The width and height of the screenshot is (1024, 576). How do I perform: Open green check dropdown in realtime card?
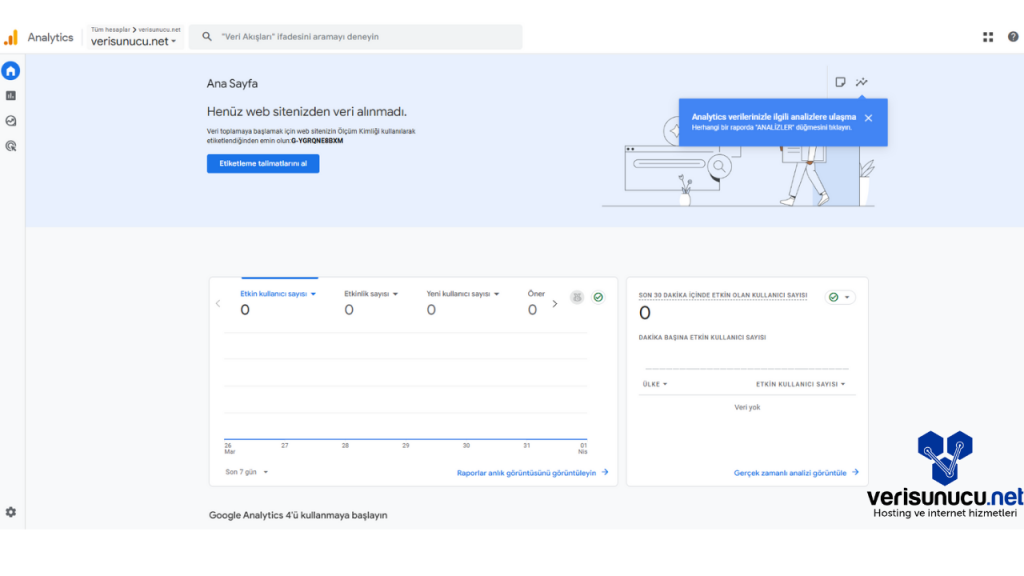point(840,297)
